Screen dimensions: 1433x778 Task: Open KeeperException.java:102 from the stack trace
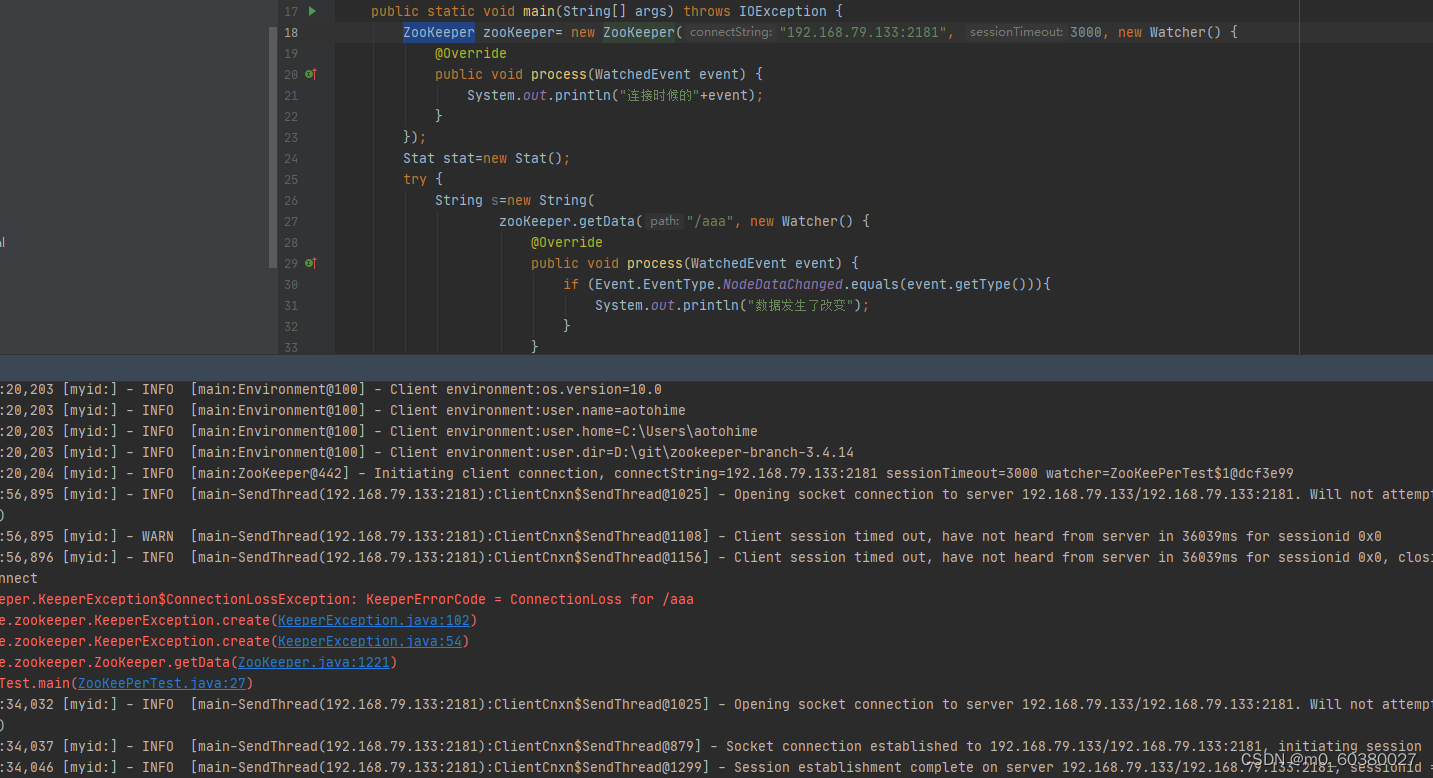pyautogui.click(x=373, y=620)
